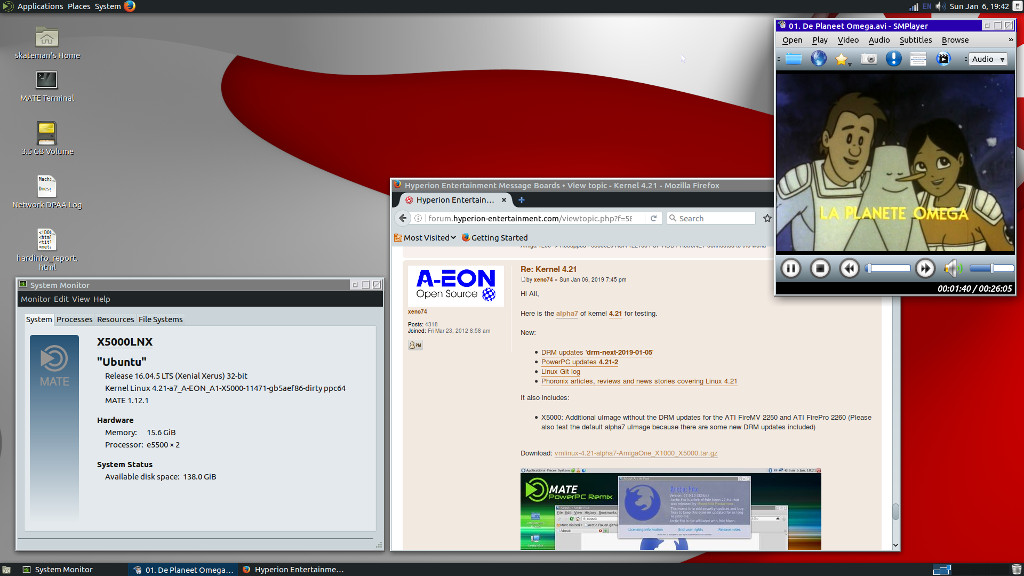Select the Network DPAA Log file icon
This screenshot has width=1024, height=576.
click(46, 192)
